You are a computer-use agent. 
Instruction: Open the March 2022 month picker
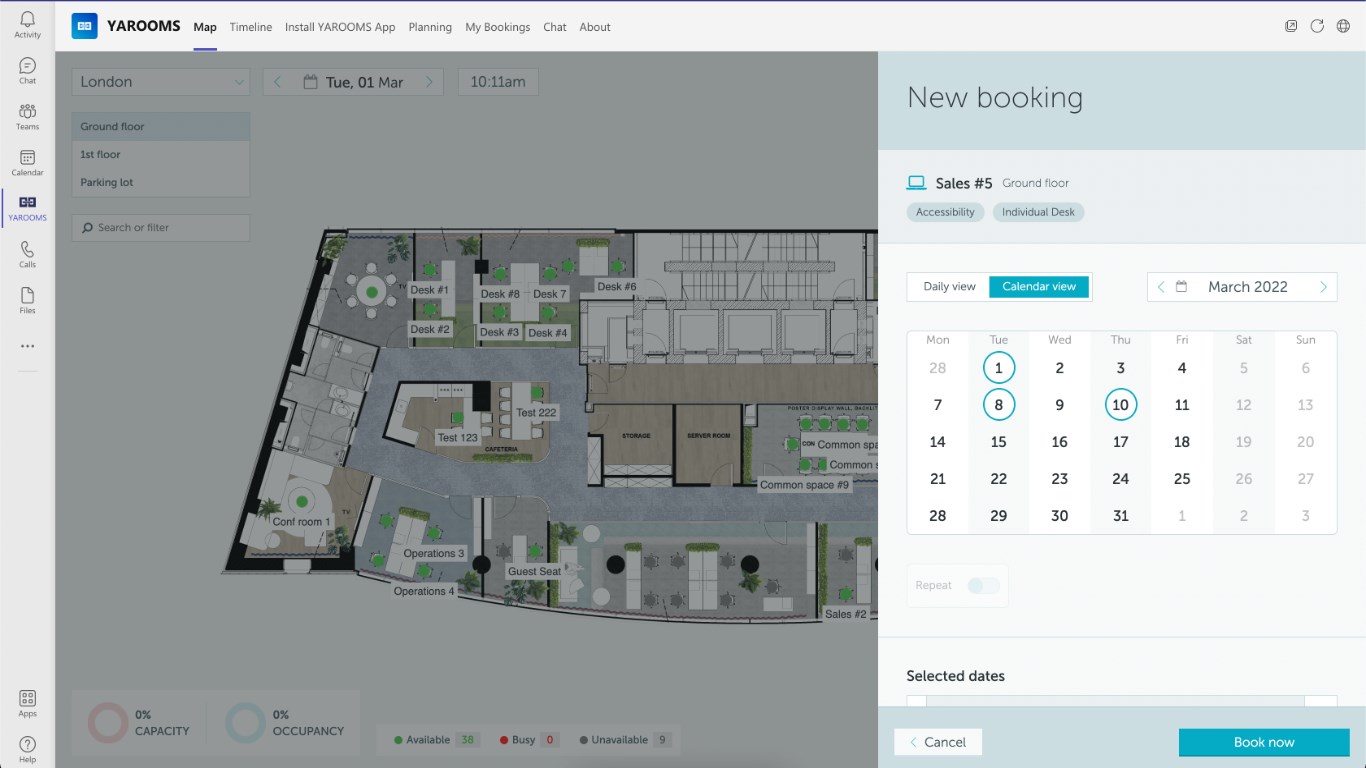1247,287
